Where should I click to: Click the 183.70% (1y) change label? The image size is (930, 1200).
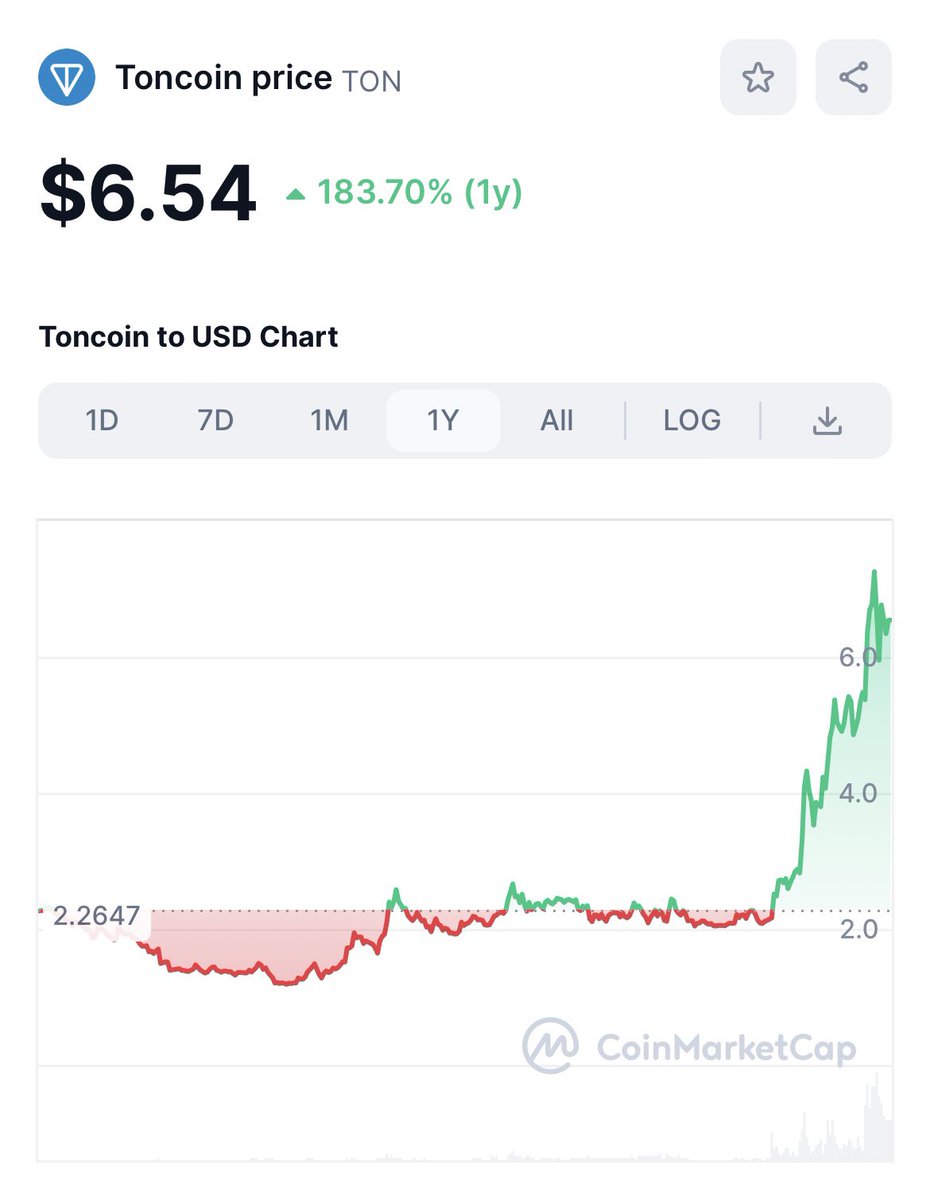pyautogui.click(x=420, y=192)
